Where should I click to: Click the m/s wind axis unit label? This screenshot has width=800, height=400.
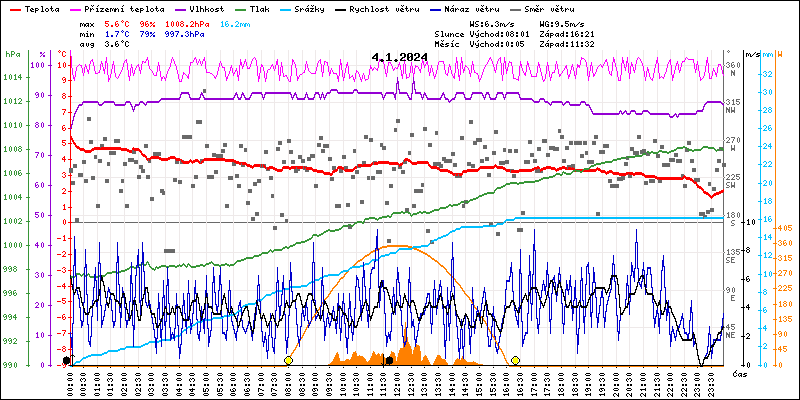click(751, 53)
